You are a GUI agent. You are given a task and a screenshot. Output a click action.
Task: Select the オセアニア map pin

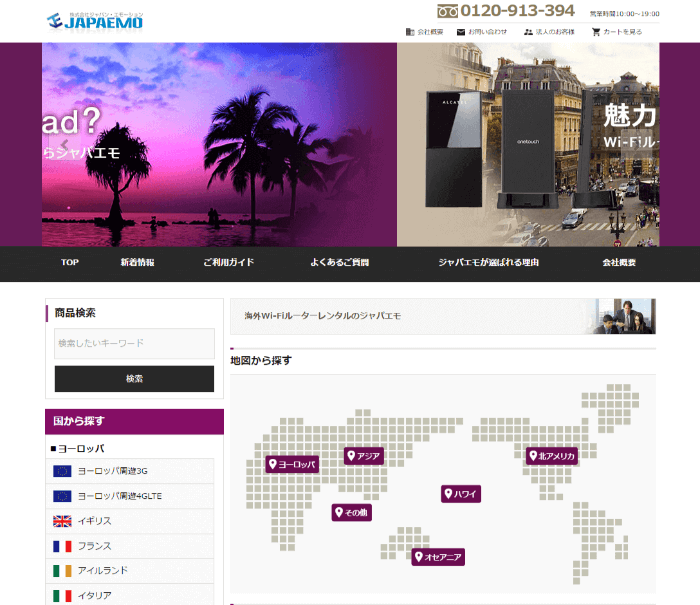pyautogui.click(x=438, y=557)
